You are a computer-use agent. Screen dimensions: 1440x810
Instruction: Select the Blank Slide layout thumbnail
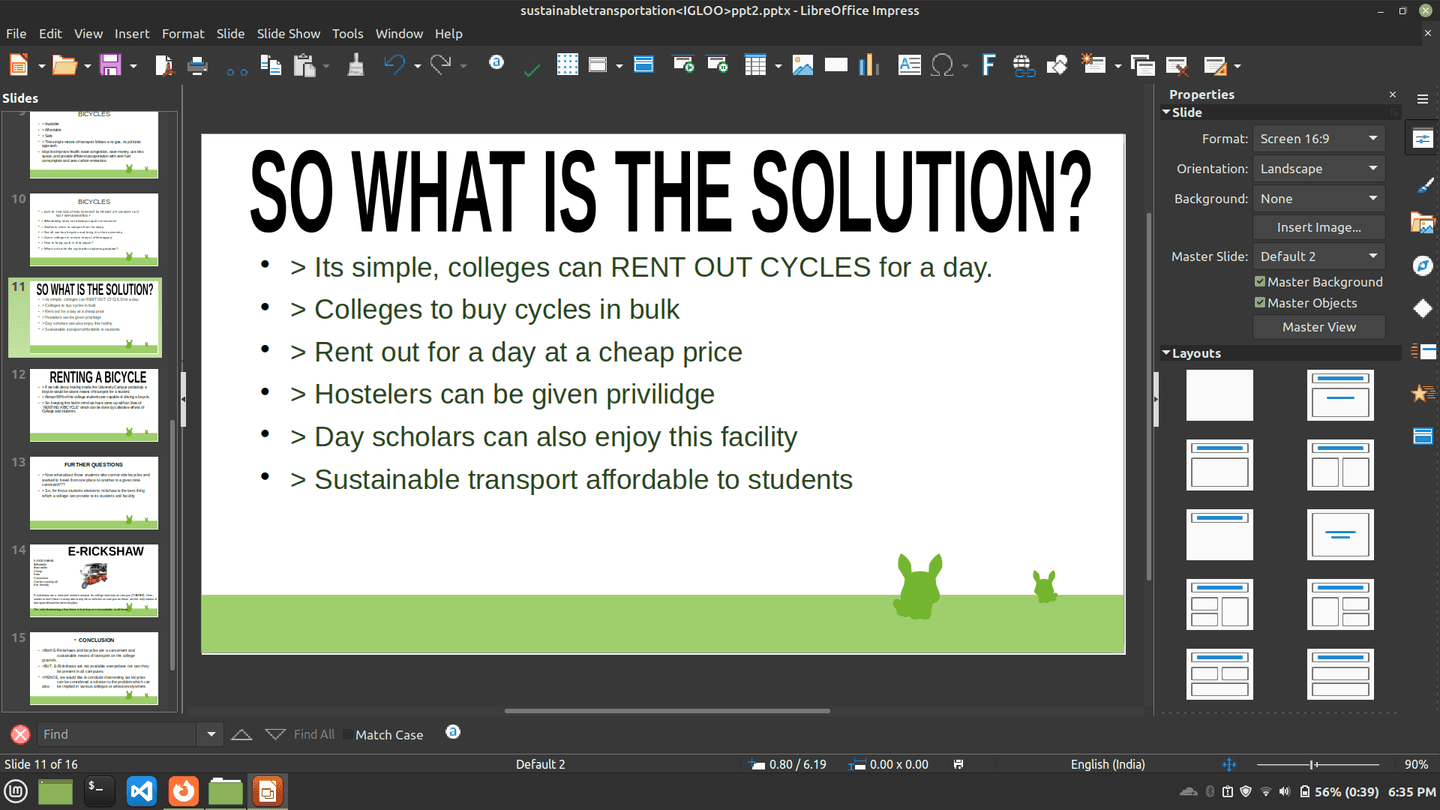click(x=1219, y=395)
